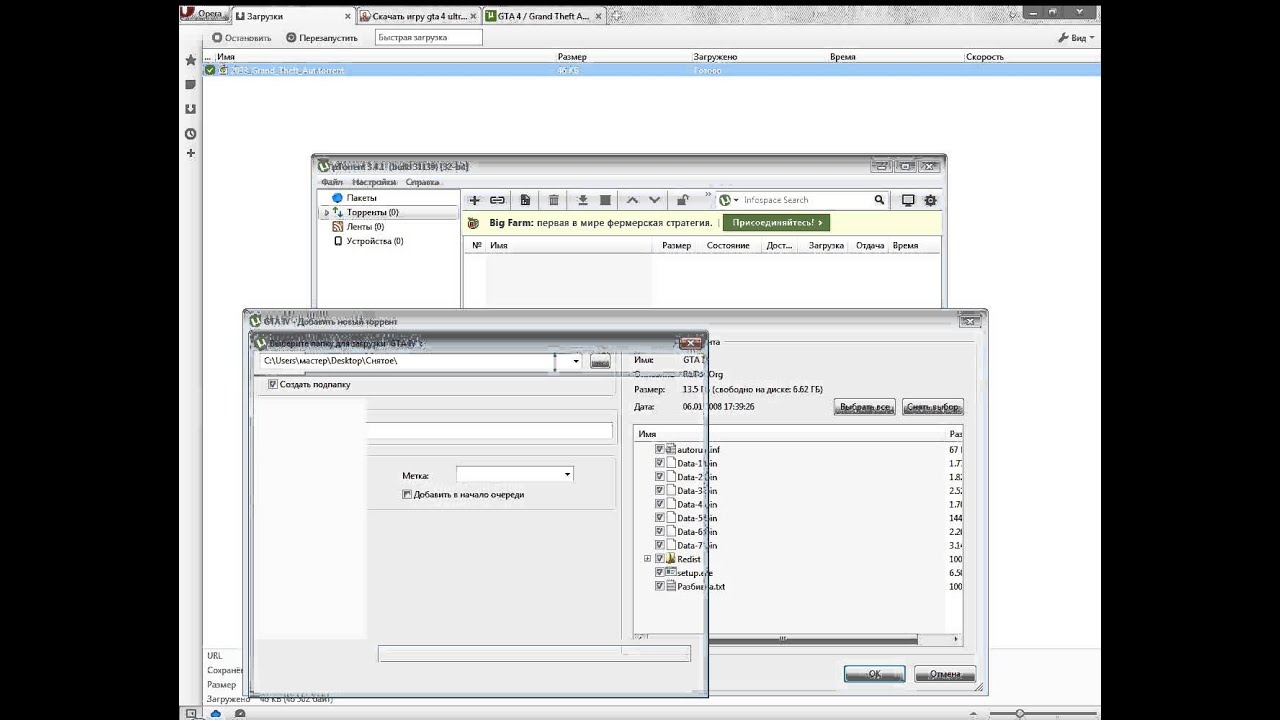Uncheck the setup.exe checkbox
The width and height of the screenshot is (1280, 720).
pyautogui.click(x=659, y=573)
